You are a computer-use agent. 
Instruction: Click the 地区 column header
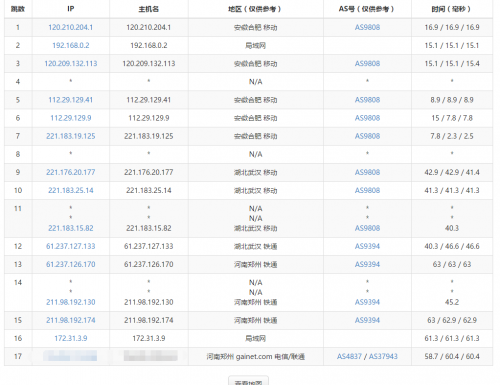click(x=255, y=9)
